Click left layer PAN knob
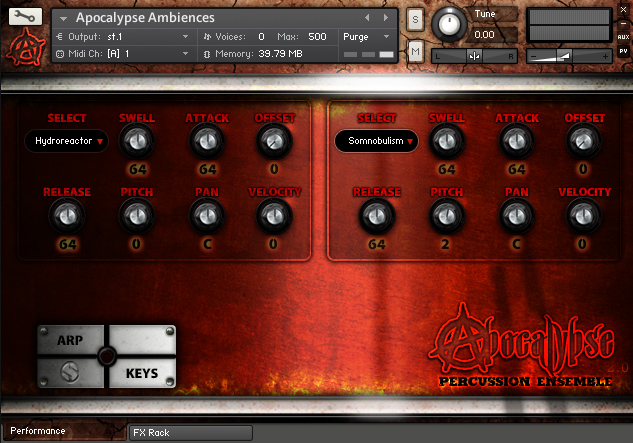 207,216
